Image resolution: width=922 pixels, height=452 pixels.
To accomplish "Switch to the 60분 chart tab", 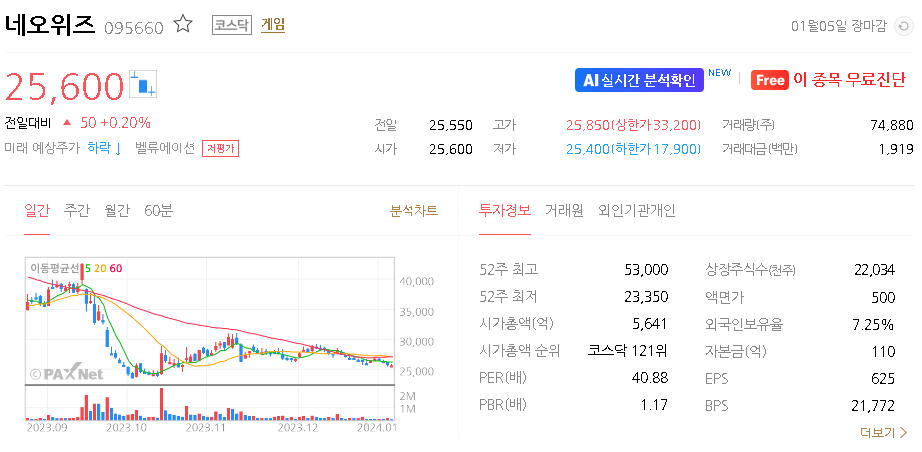I will [159, 210].
